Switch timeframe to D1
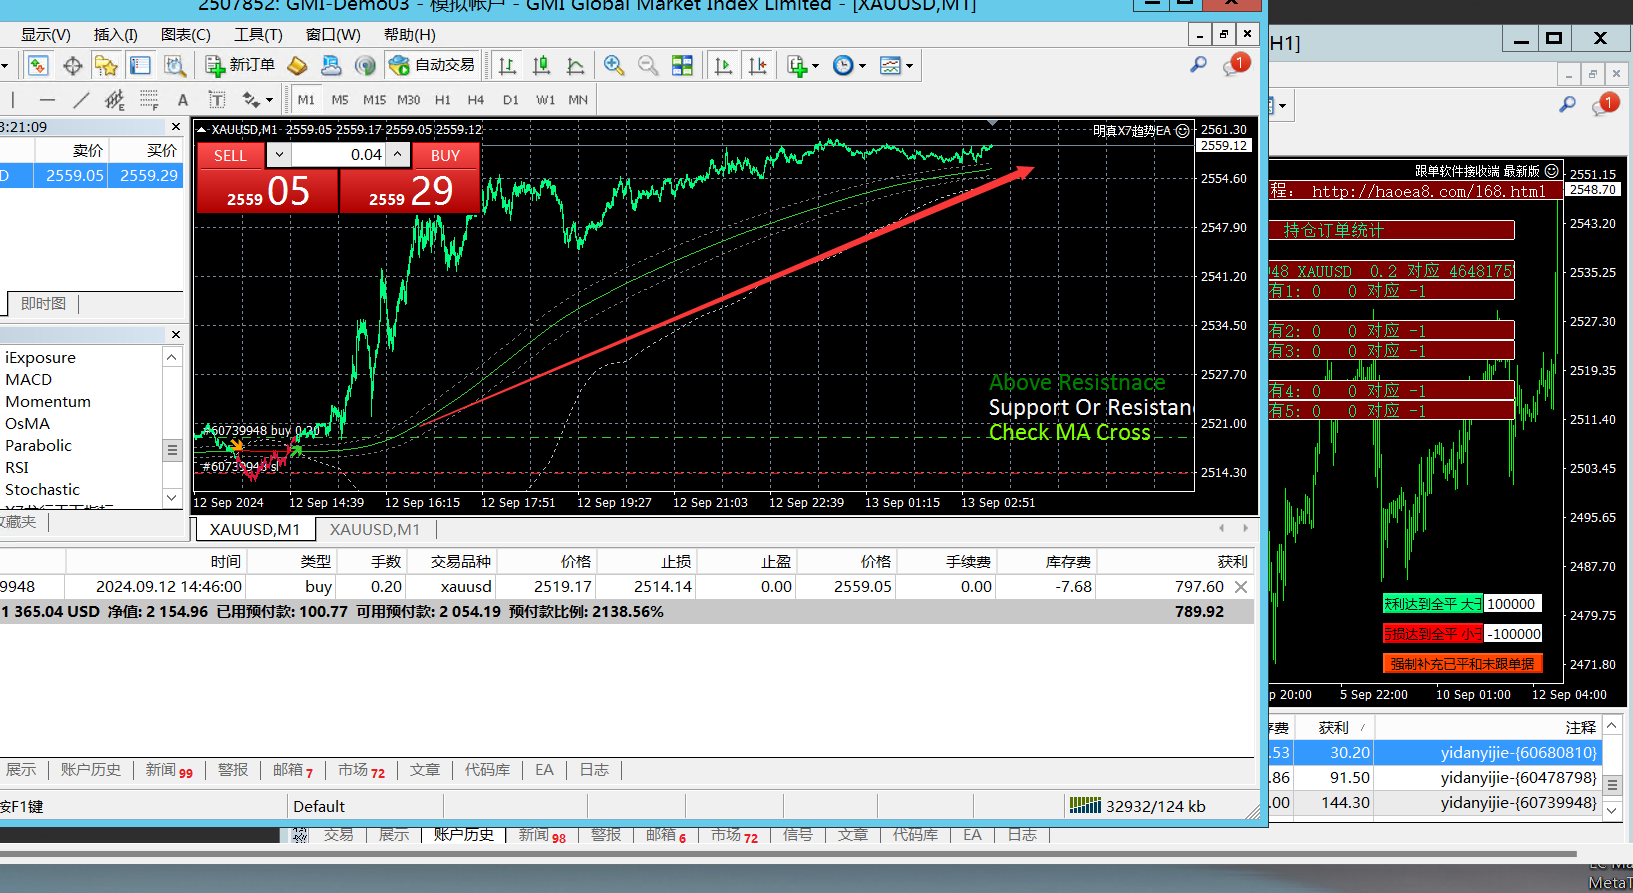 511,100
